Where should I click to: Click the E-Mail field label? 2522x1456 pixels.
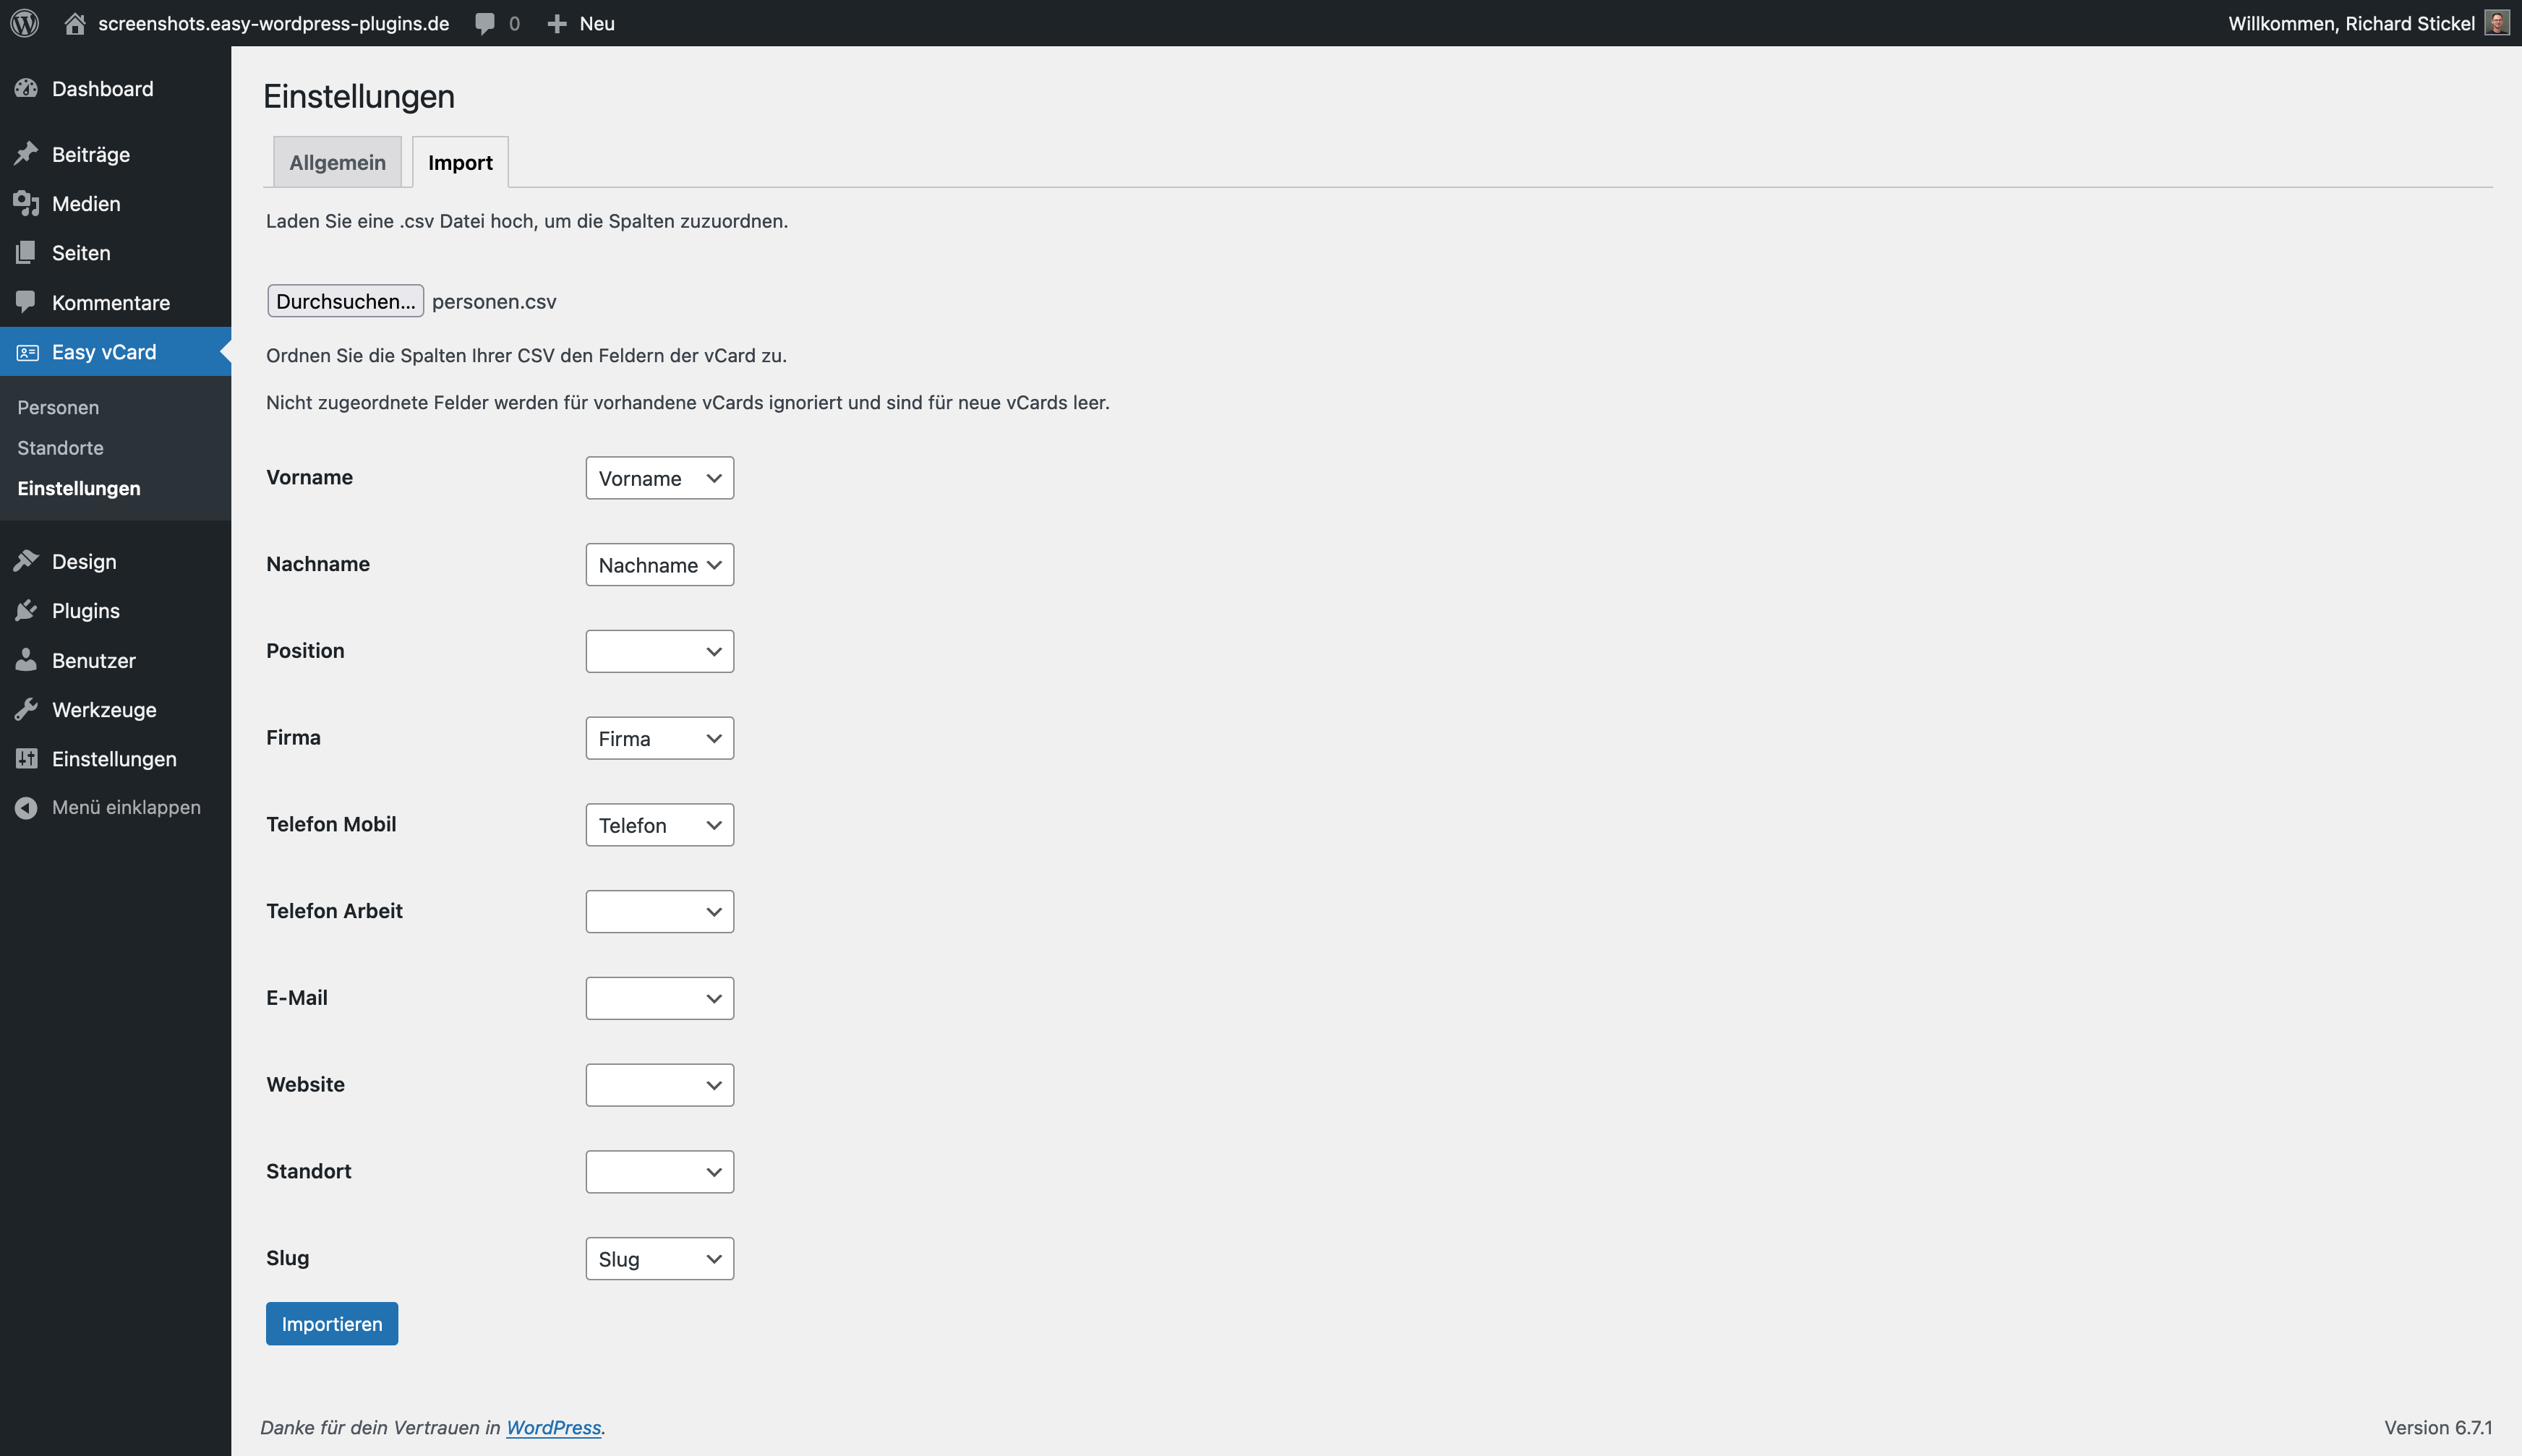(x=297, y=998)
